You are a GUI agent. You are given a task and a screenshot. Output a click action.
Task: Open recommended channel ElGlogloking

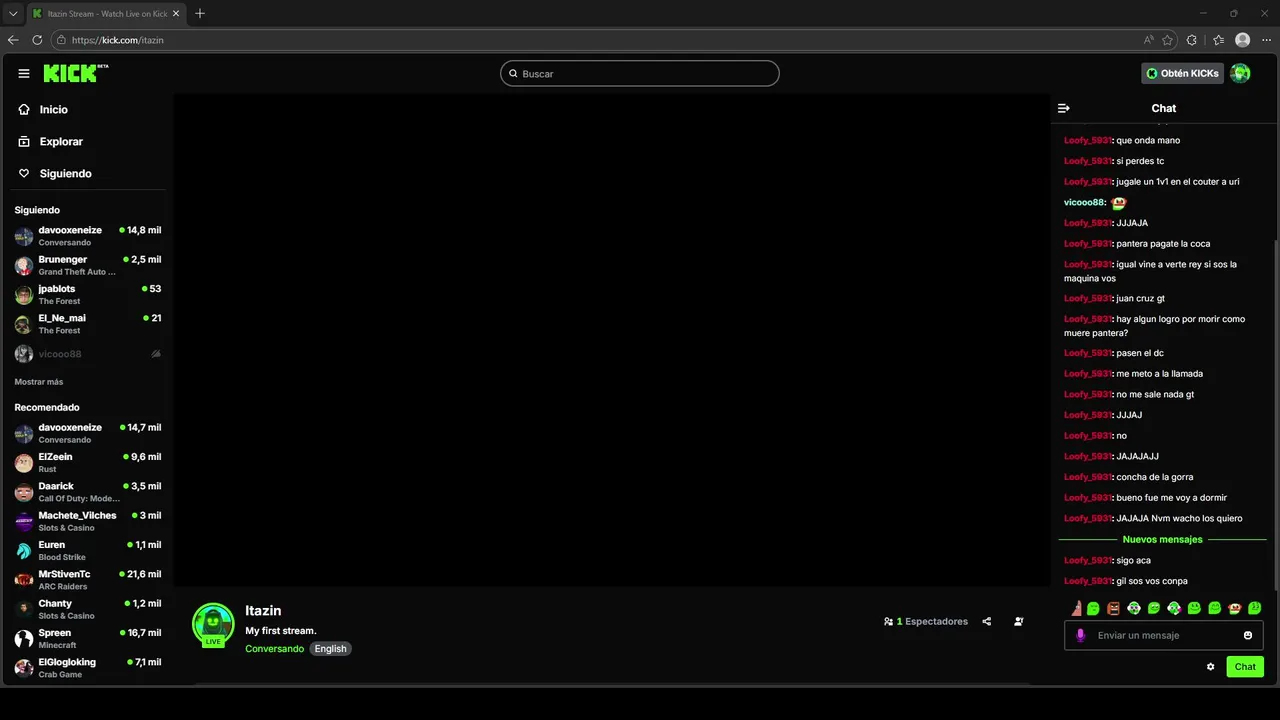pyautogui.click(x=87, y=668)
